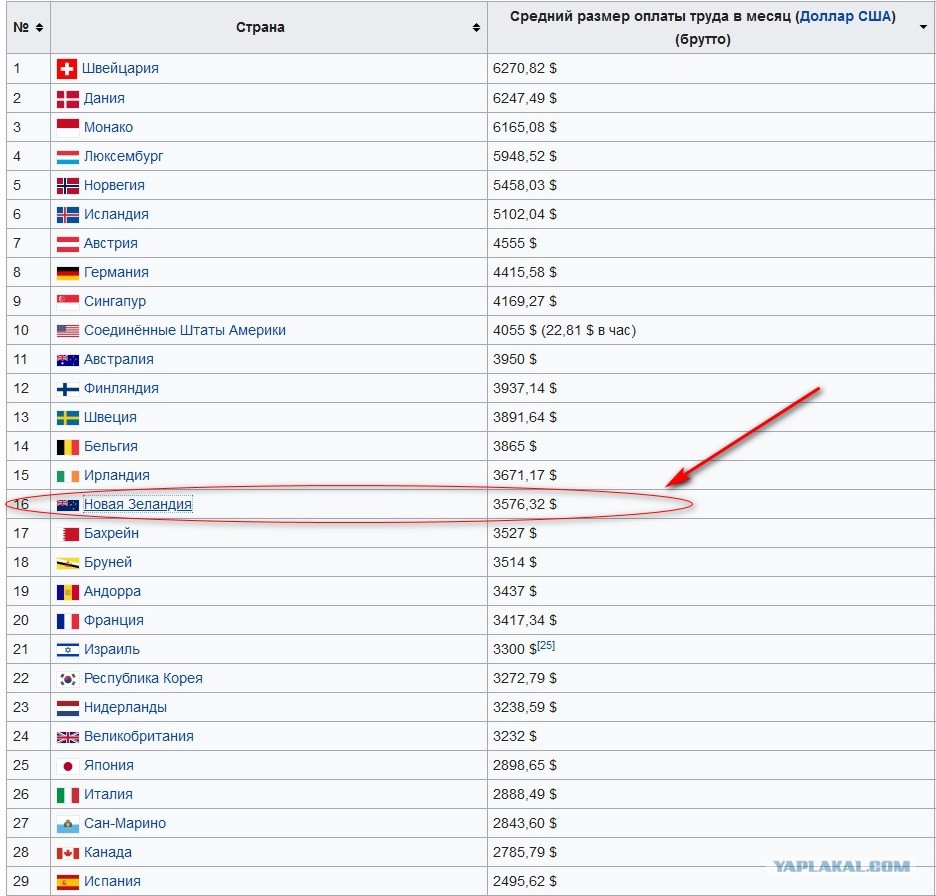
Task: Click the United States flag icon
Action: point(67,331)
